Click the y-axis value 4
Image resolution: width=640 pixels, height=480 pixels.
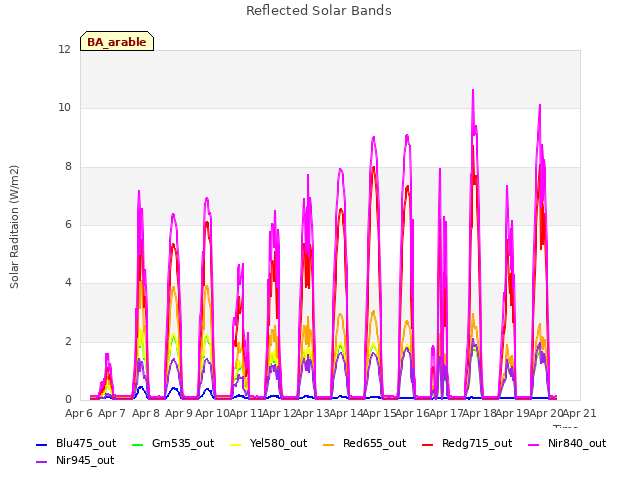(68, 282)
